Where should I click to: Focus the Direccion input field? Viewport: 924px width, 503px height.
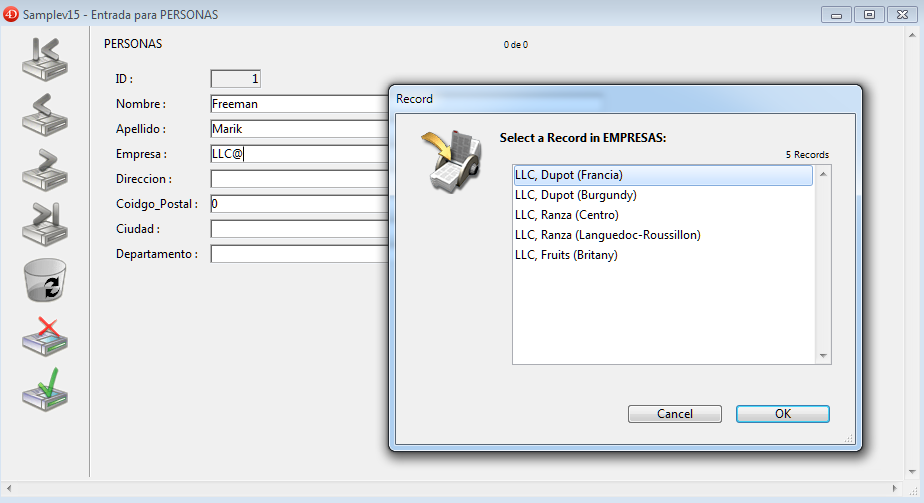click(298, 179)
